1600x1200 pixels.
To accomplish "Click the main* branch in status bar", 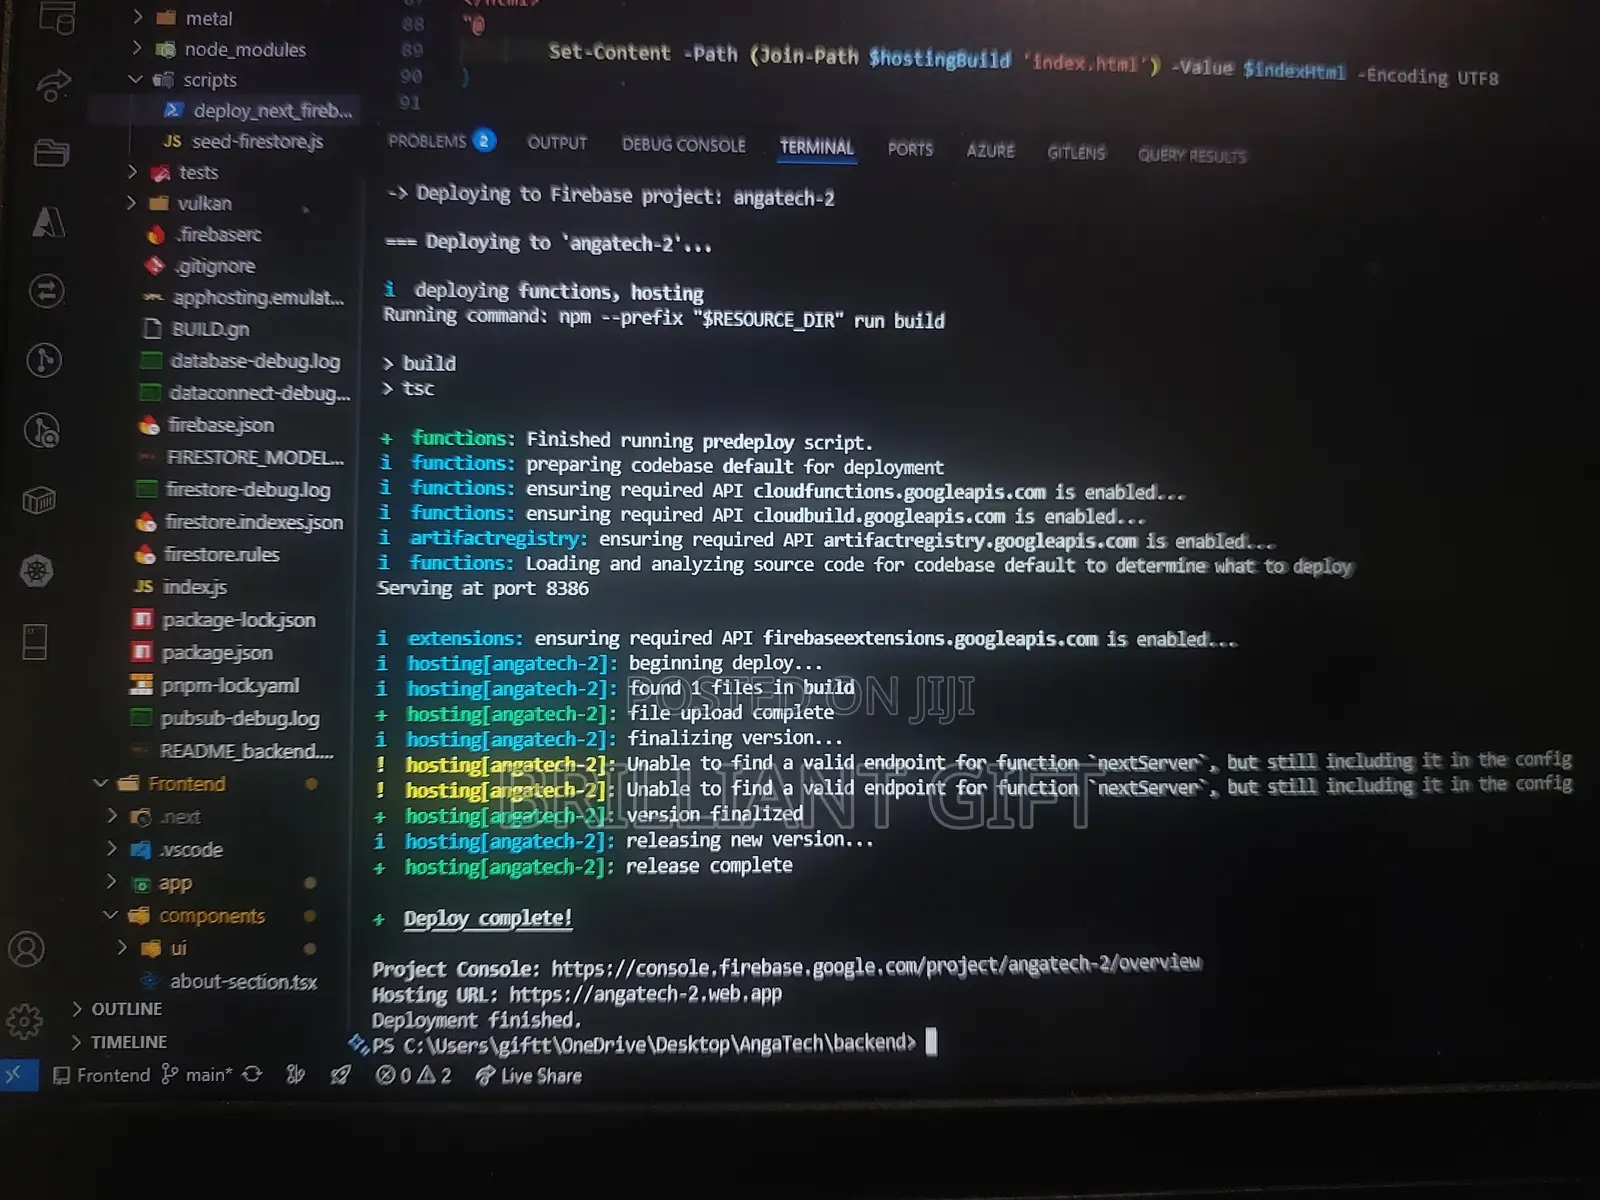I will click(198, 1075).
